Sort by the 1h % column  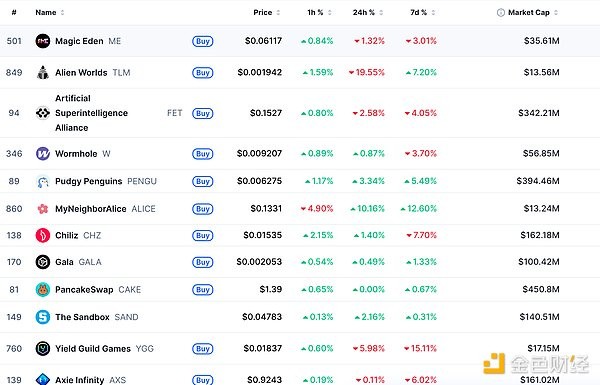click(319, 13)
